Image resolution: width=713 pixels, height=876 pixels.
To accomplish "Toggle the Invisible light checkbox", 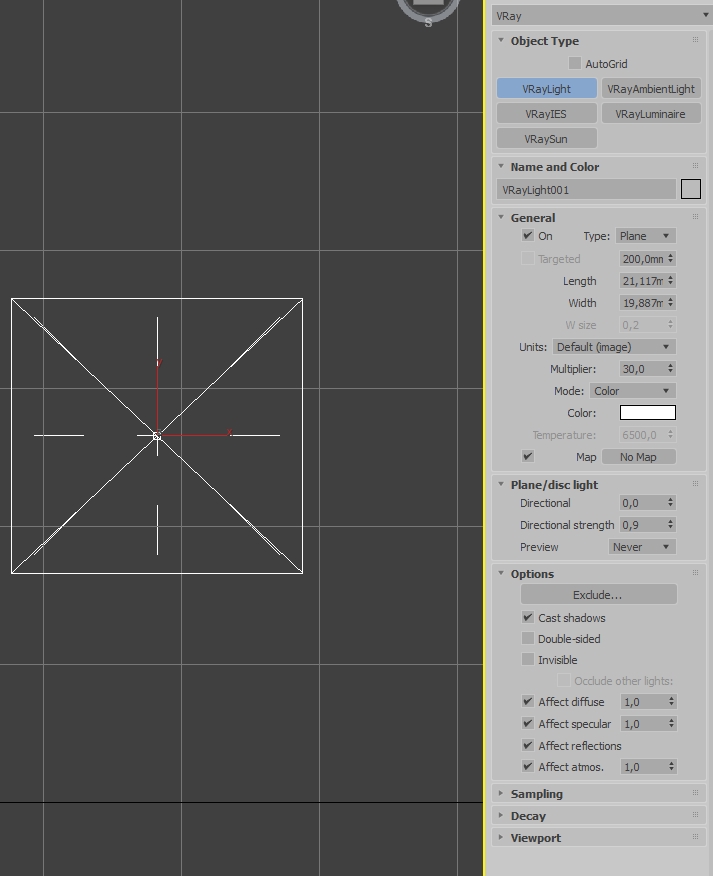I will (x=527, y=660).
